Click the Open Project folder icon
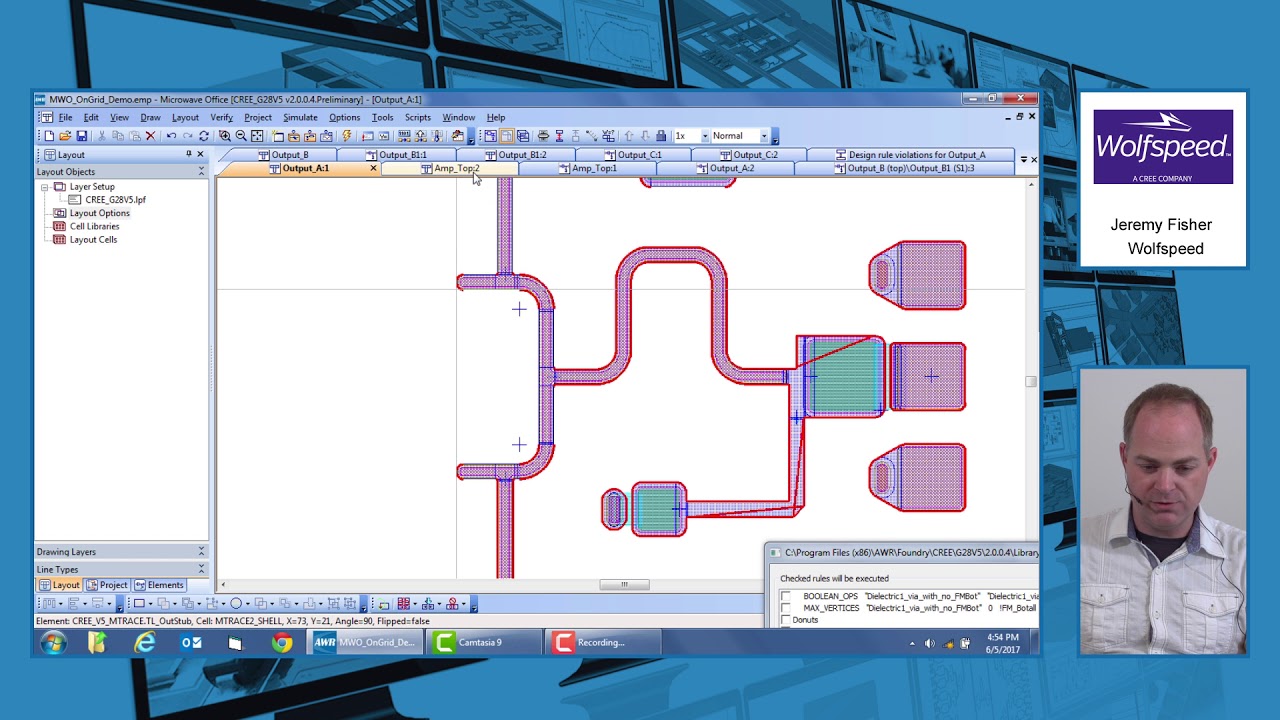This screenshot has height=720, width=1280. 65,136
